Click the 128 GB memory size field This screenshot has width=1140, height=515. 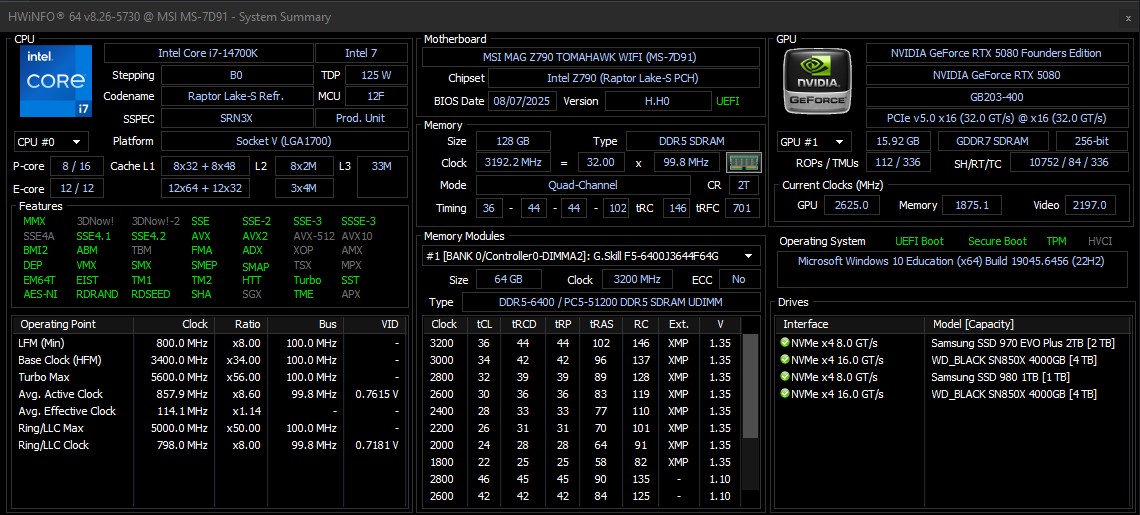pyautogui.click(x=513, y=141)
